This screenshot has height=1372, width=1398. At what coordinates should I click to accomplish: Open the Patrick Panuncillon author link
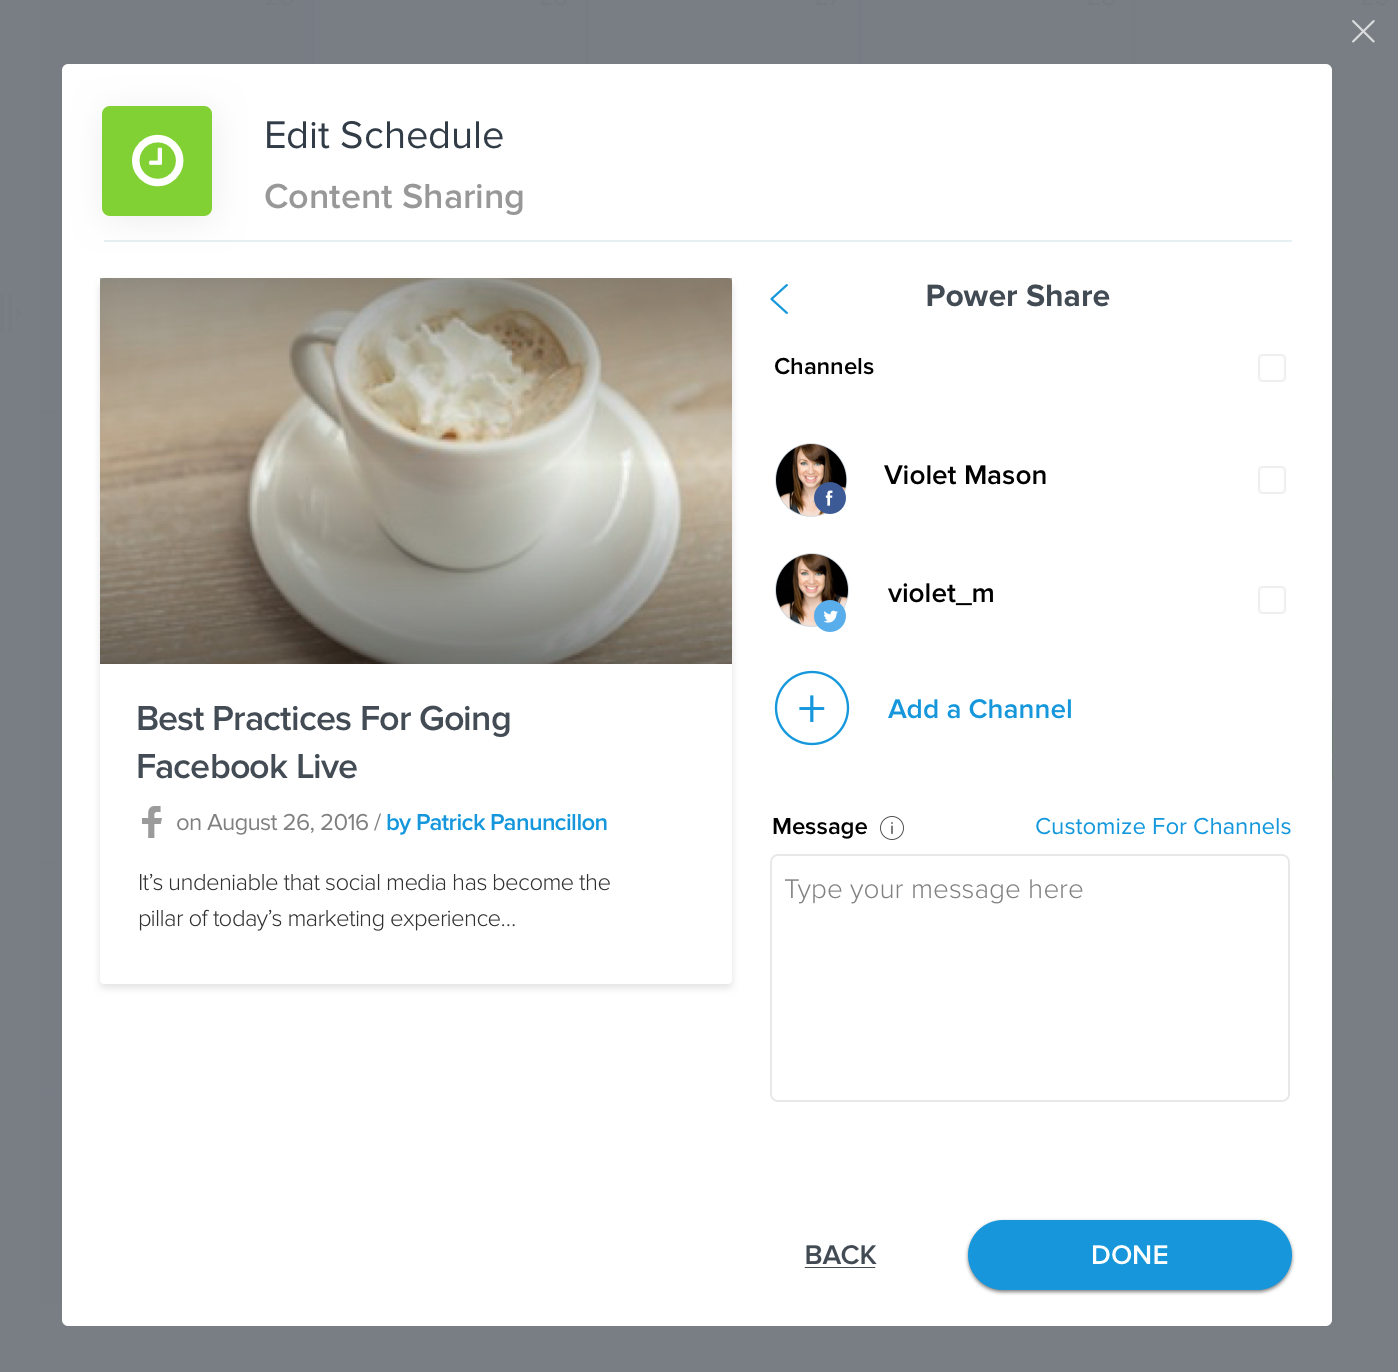497,823
